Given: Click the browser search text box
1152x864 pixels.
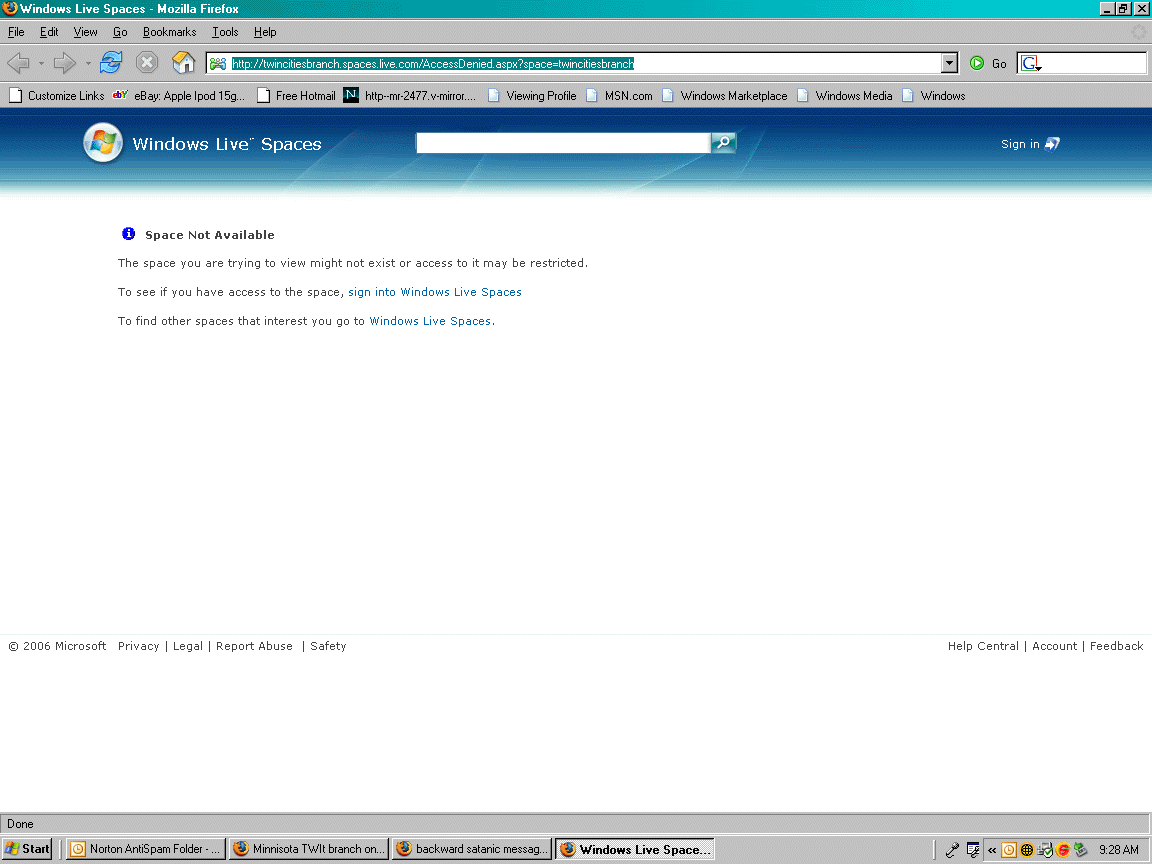Looking at the screenshot, I should click(1094, 64).
